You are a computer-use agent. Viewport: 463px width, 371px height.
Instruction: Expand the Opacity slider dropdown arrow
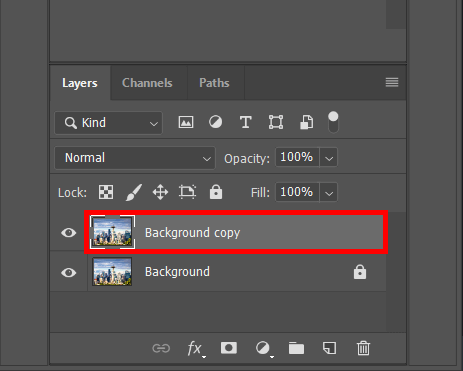(x=329, y=158)
